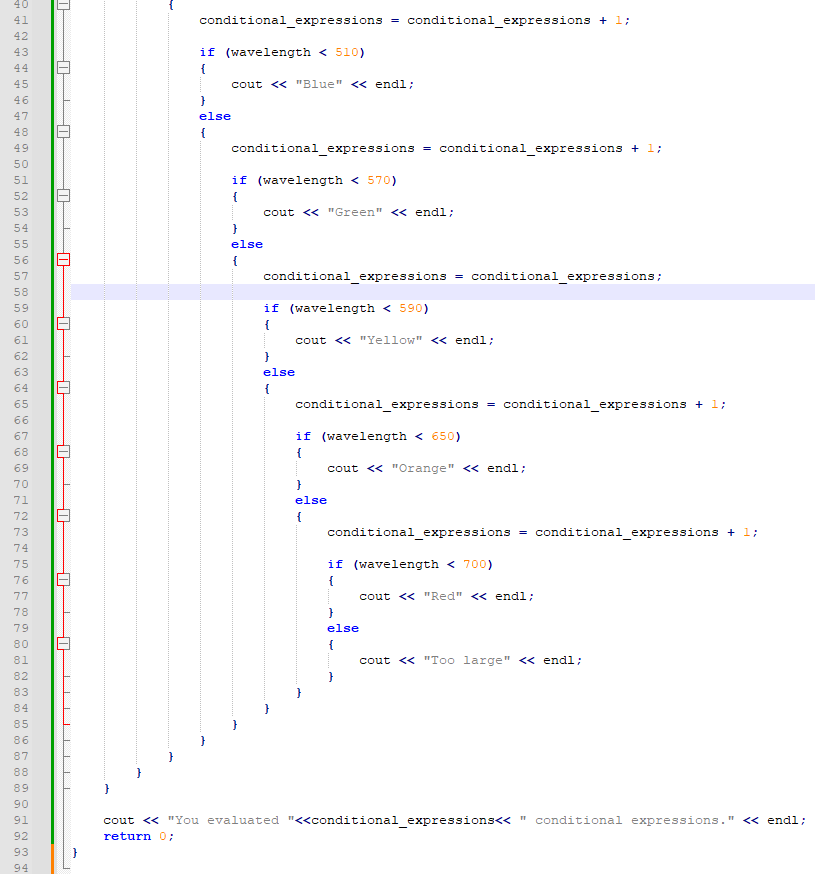815x874 pixels.
Task: Click the if keyword on line 59
Action: click(x=271, y=308)
